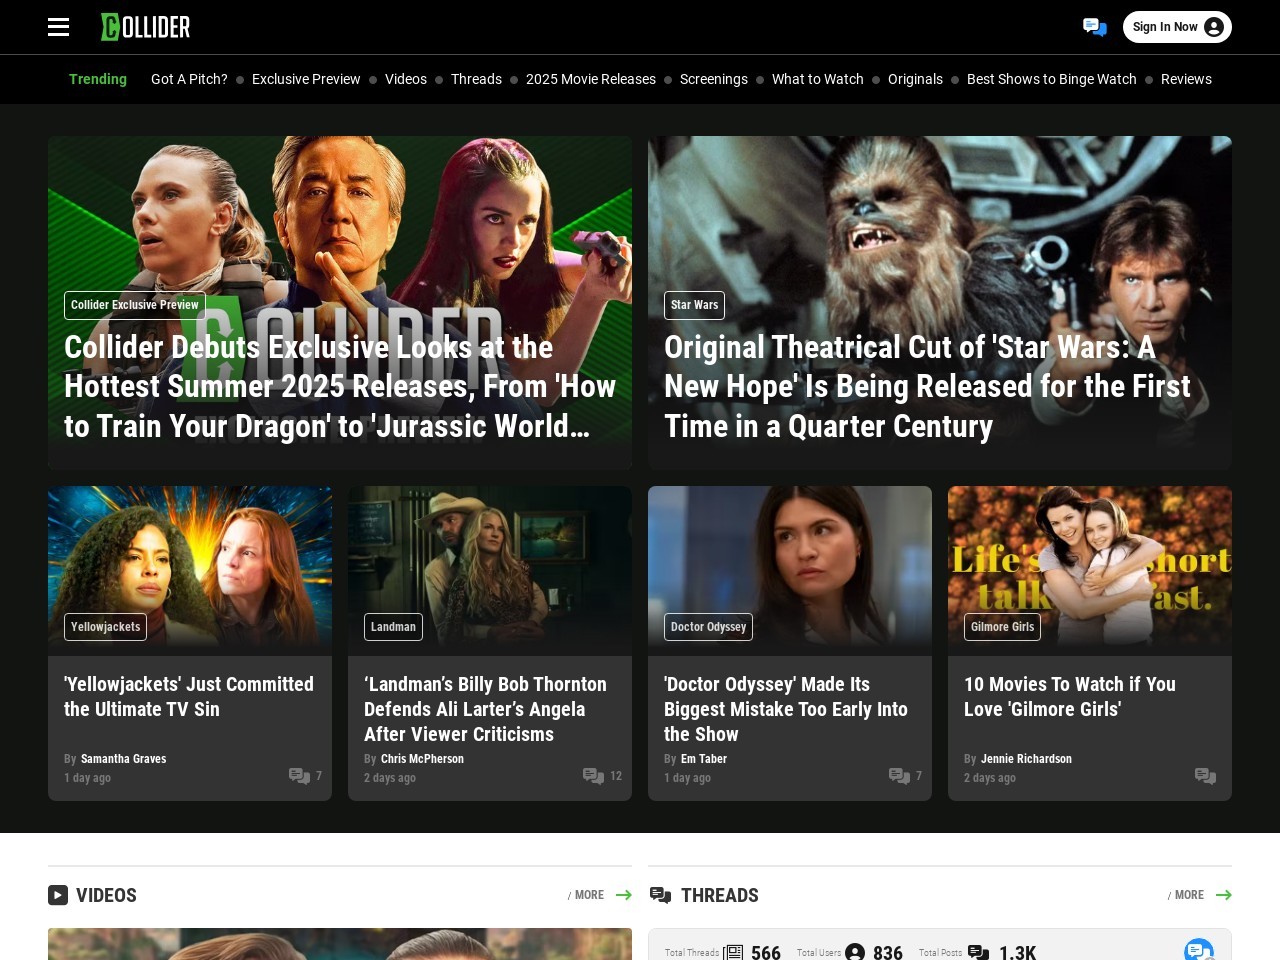The width and height of the screenshot is (1280, 960).
Task: Open comments icon on Yellowjackets article
Action: coord(299,776)
